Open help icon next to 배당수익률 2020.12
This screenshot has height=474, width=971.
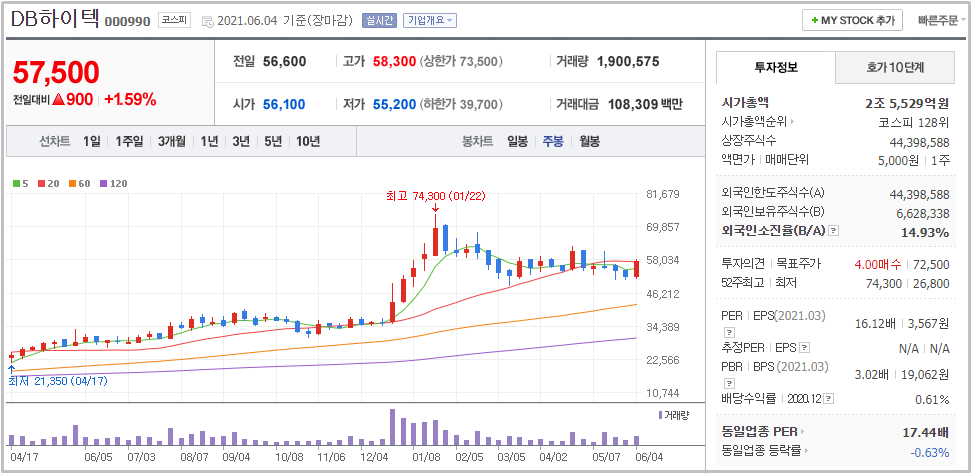[829, 399]
